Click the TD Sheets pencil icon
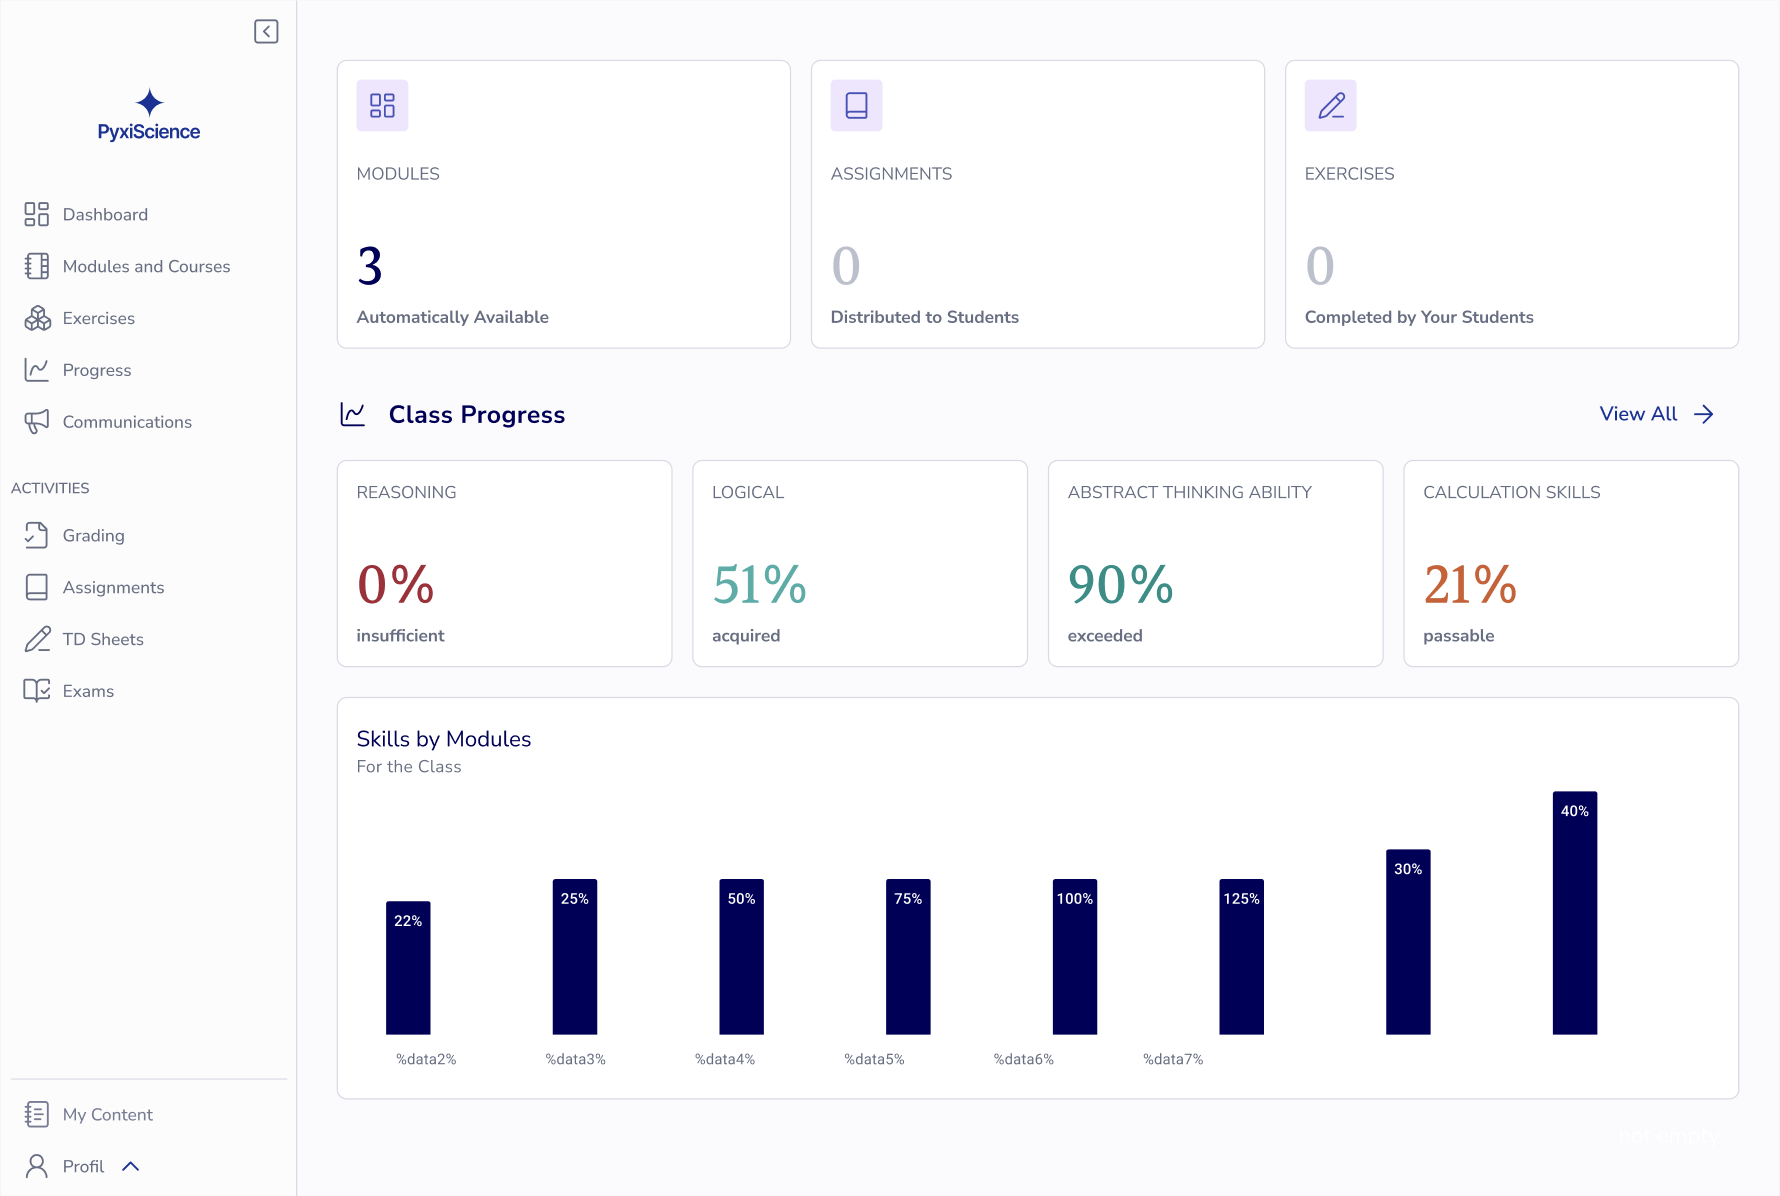Image resolution: width=1780 pixels, height=1196 pixels. tap(37, 639)
